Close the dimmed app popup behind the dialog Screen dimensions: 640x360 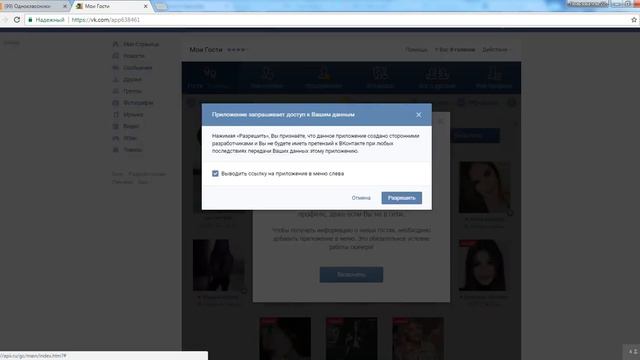point(440,121)
